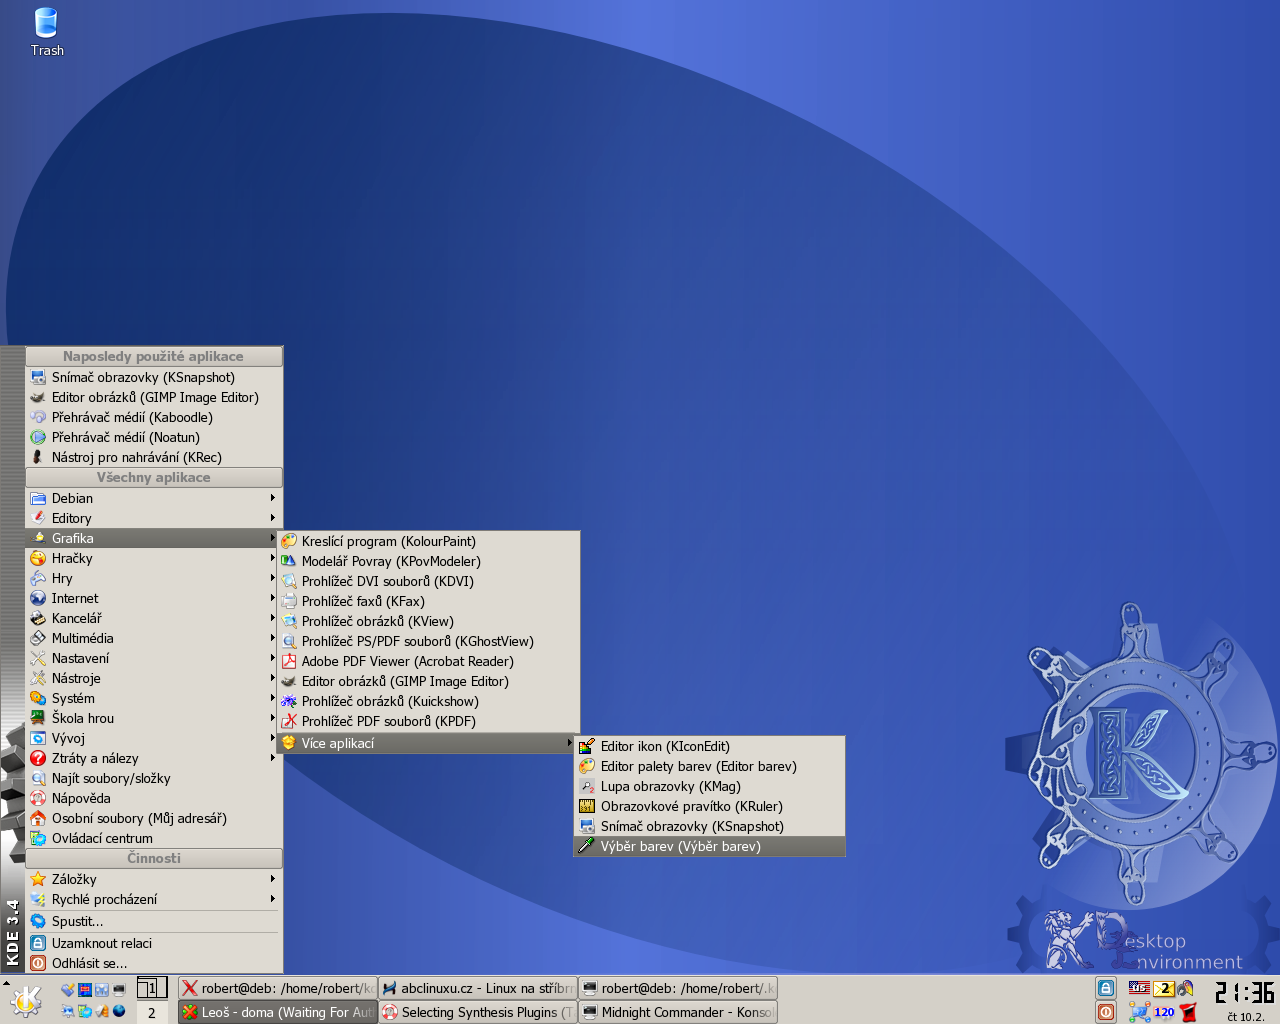Screen dimensions: 1280x1024
Task: Click KSnapshot icon in recently used list
Action: (x=38, y=377)
